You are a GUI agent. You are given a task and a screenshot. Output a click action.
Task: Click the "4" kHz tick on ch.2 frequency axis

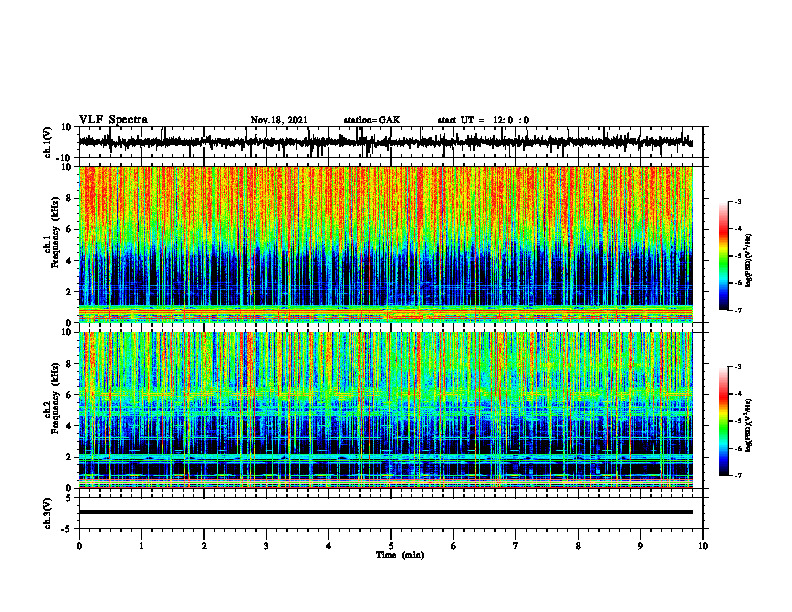[x=69, y=426]
